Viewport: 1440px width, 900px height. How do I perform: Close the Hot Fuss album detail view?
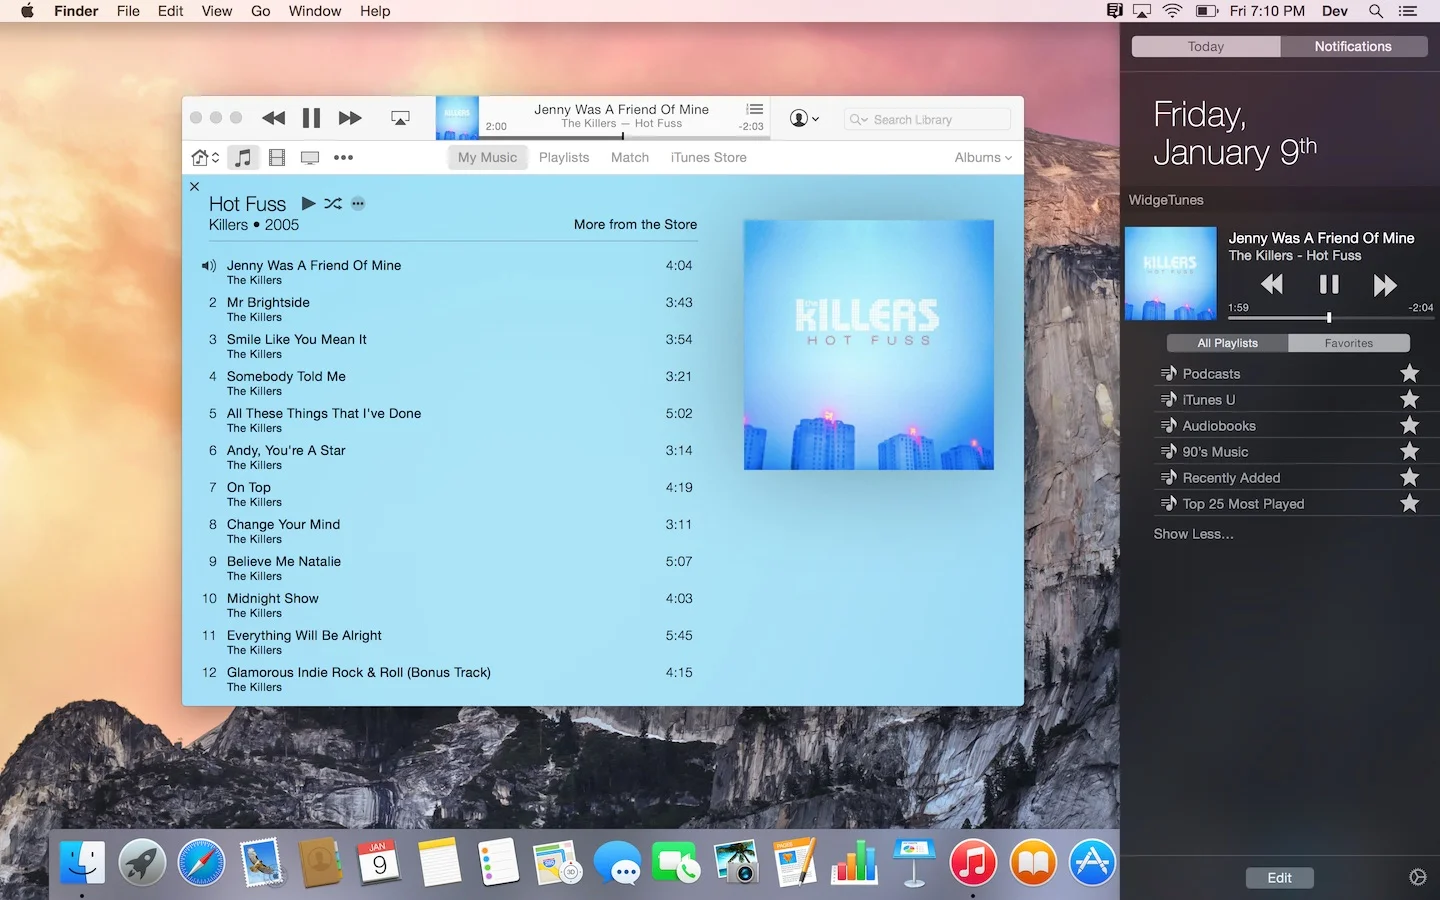pos(195,186)
